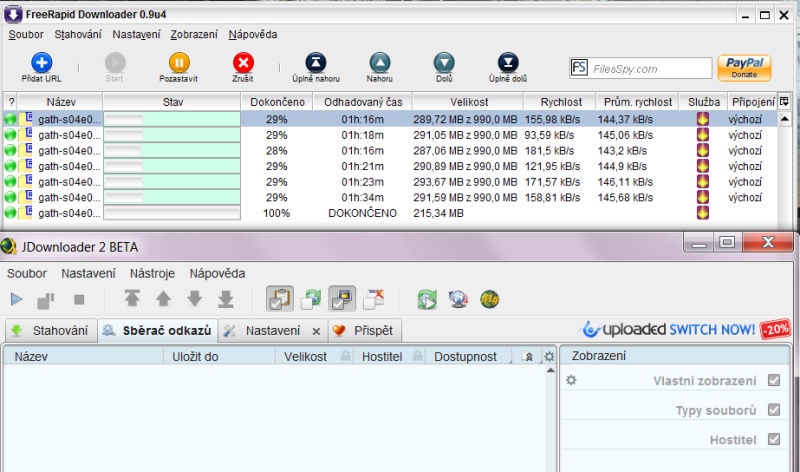Click JDownloader move down arrow icon
The image size is (800, 472).
click(x=194, y=299)
